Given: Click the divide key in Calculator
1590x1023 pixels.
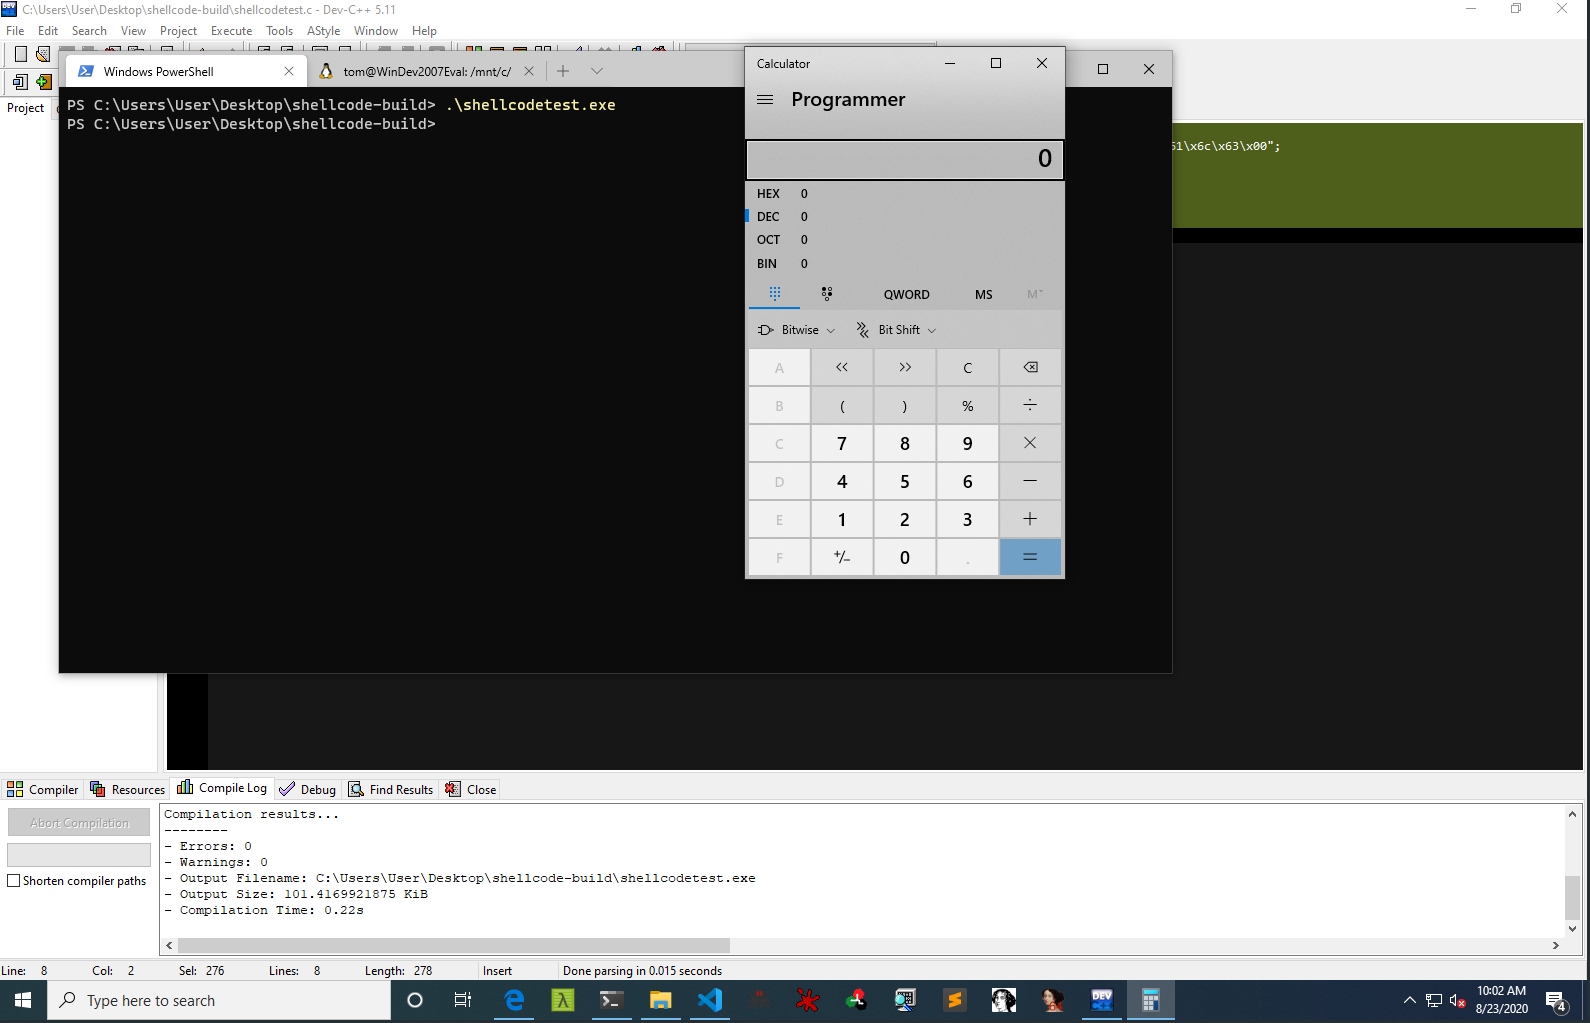Looking at the screenshot, I should click(1030, 405).
